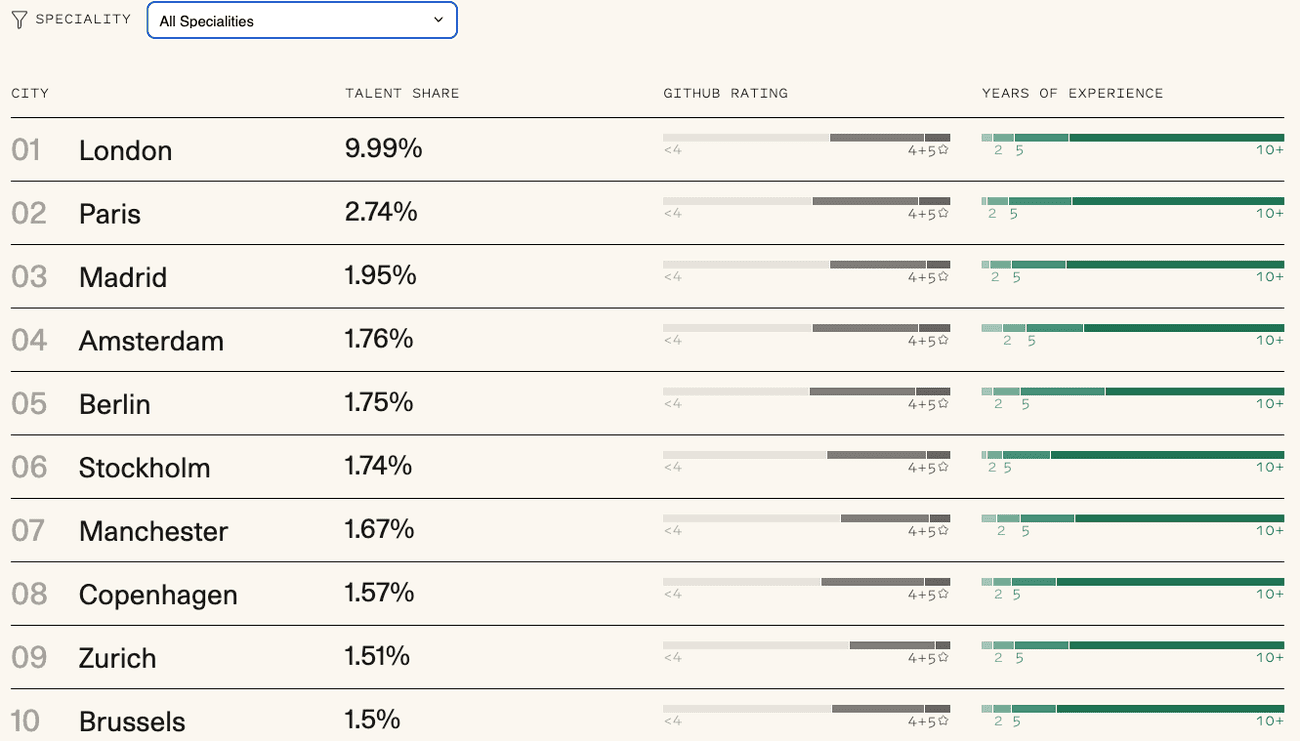Screen dimensions: 1300x741
Task: Click Amsterdam's light gray under-4 rating bar
Action: (737, 328)
